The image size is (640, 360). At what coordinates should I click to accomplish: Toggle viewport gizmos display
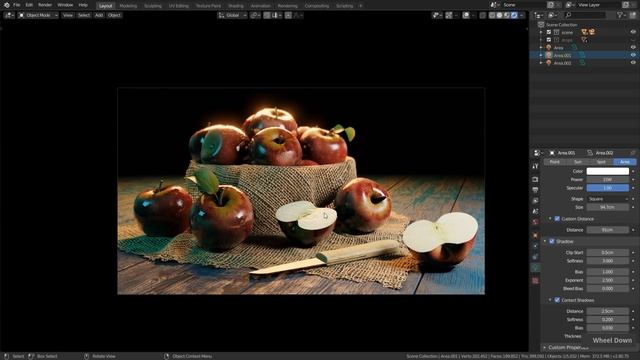[449, 15]
